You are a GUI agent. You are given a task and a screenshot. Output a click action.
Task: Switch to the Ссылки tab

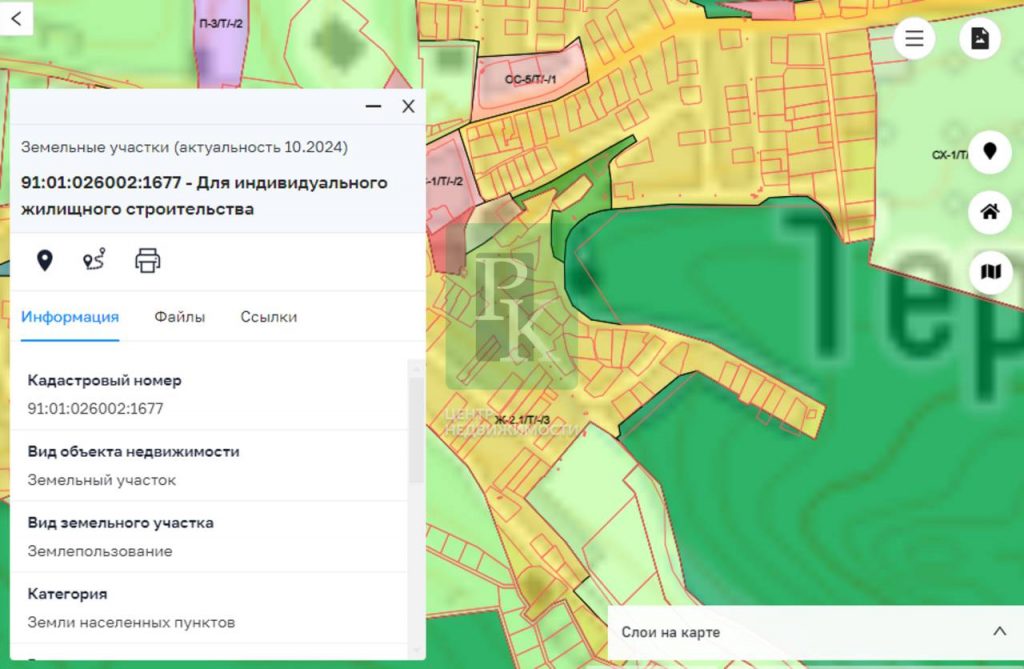(x=268, y=317)
